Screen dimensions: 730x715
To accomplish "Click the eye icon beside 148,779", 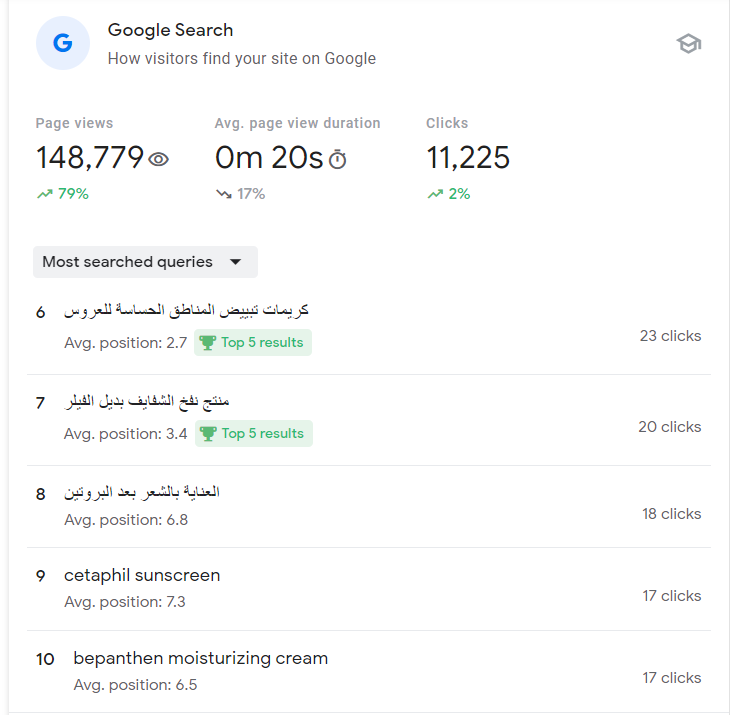I will click(159, 159).
